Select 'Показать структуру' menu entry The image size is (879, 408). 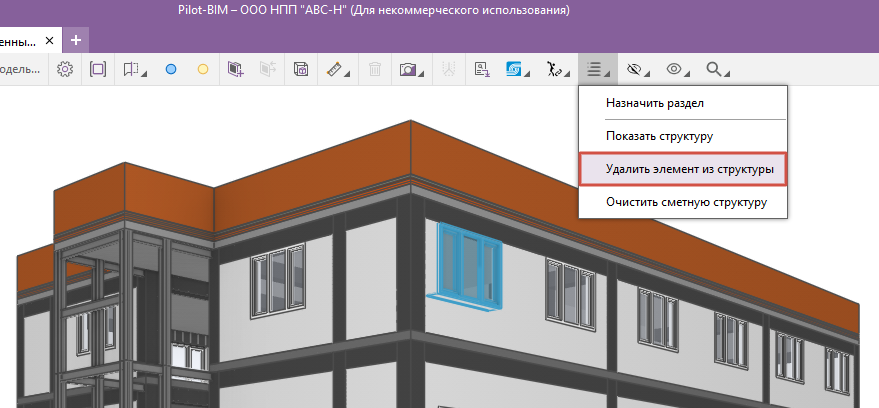pos(683,136)
